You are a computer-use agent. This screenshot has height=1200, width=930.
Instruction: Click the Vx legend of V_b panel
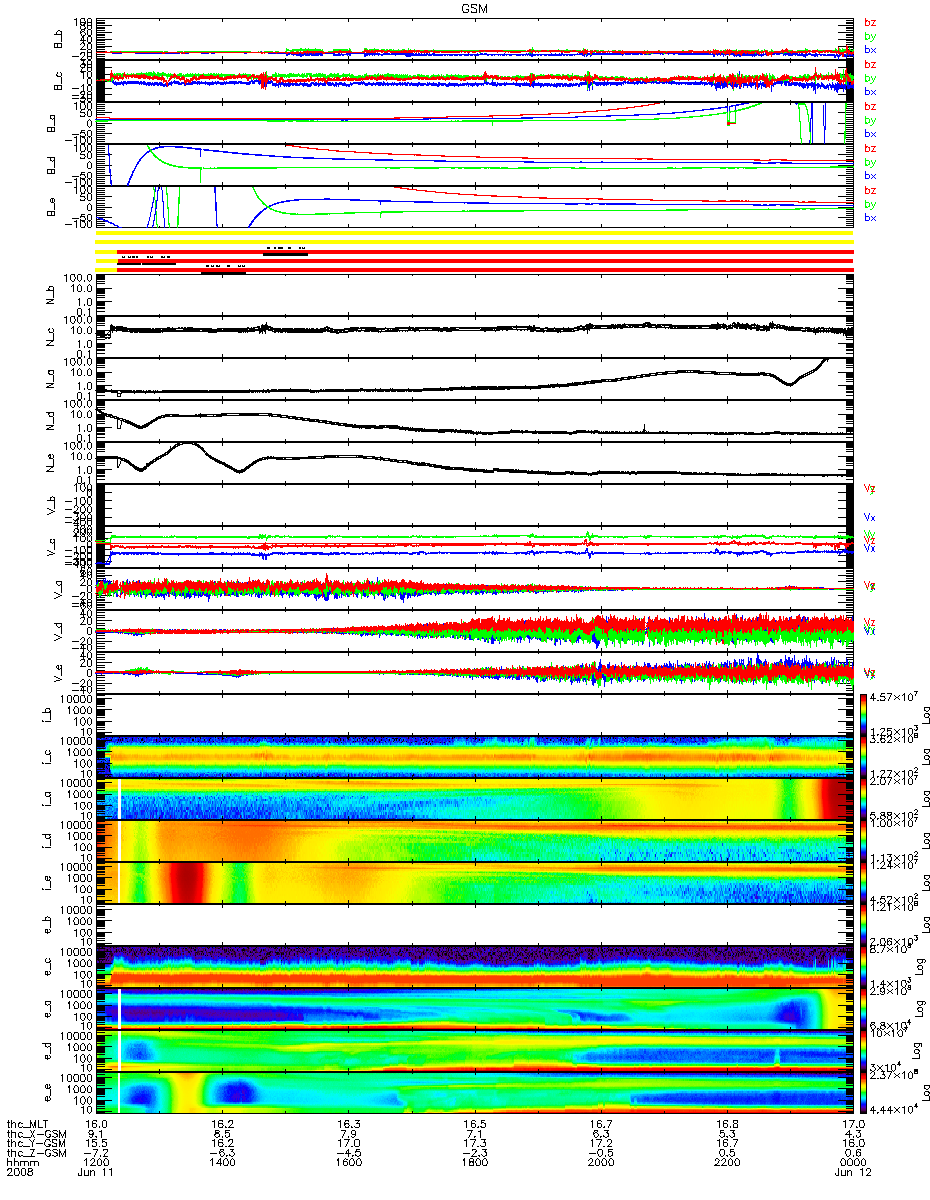pyautogui.click(x=870, y=517)
